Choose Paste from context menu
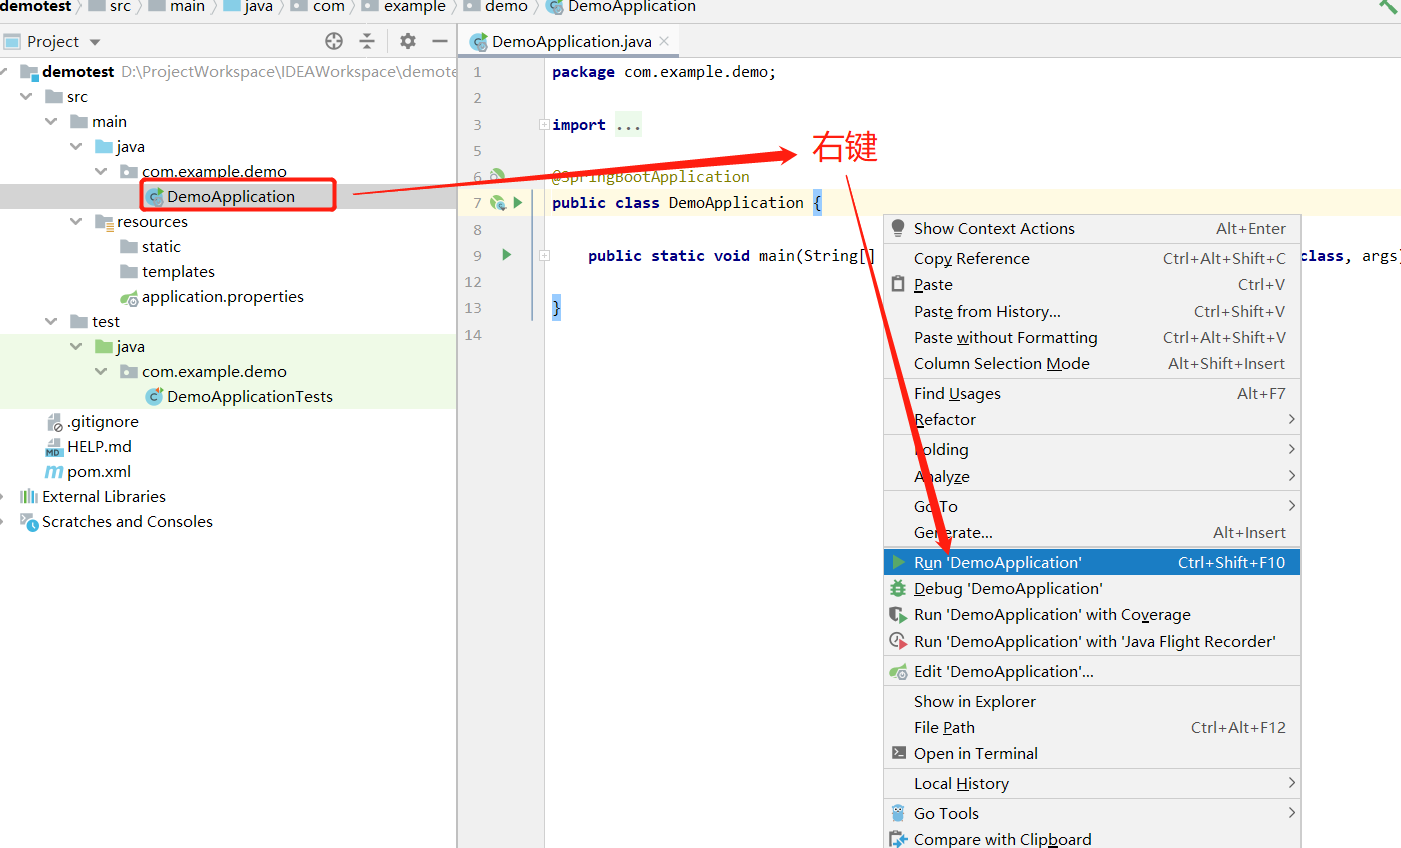Screen dimensions: 1401x848 coord(1092,284)
